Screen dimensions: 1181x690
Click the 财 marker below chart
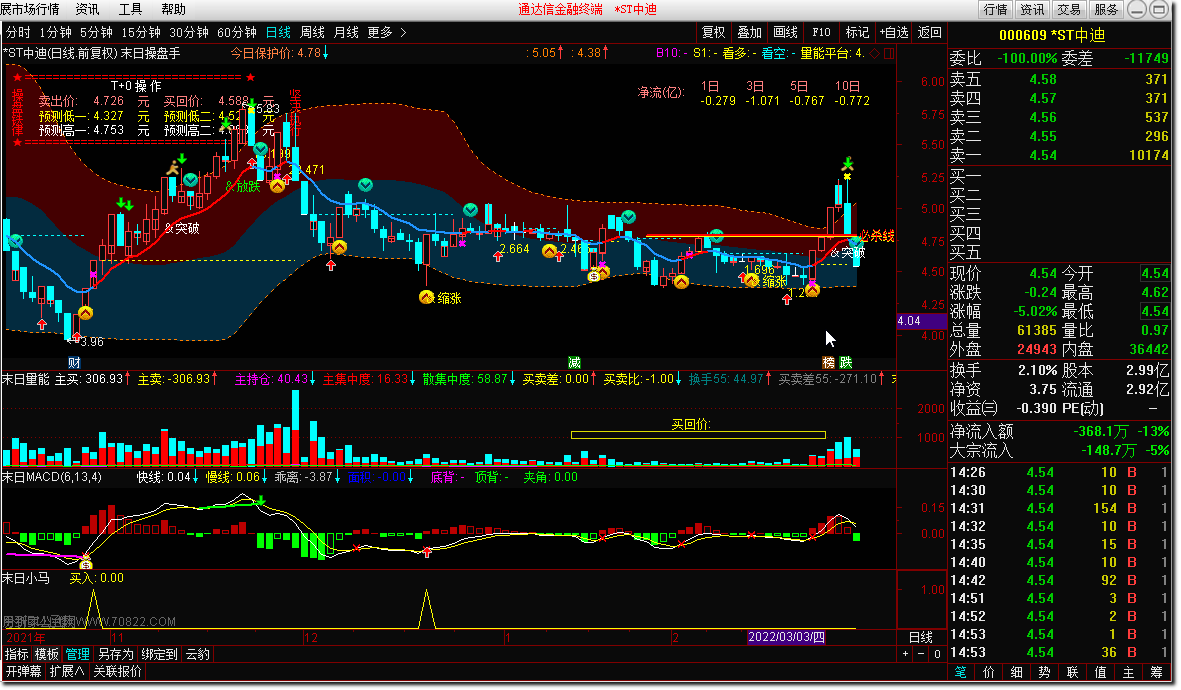[74, 362]
